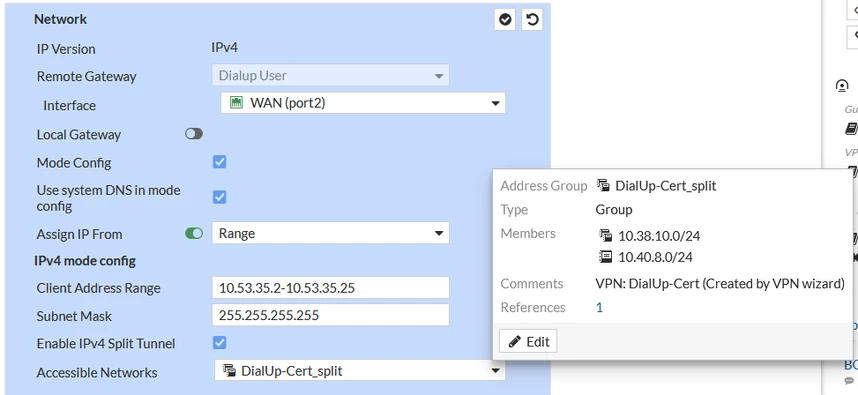Click the Subnet Mask field
The height and width of the screenshot is (395, 858).
(331, 316)
